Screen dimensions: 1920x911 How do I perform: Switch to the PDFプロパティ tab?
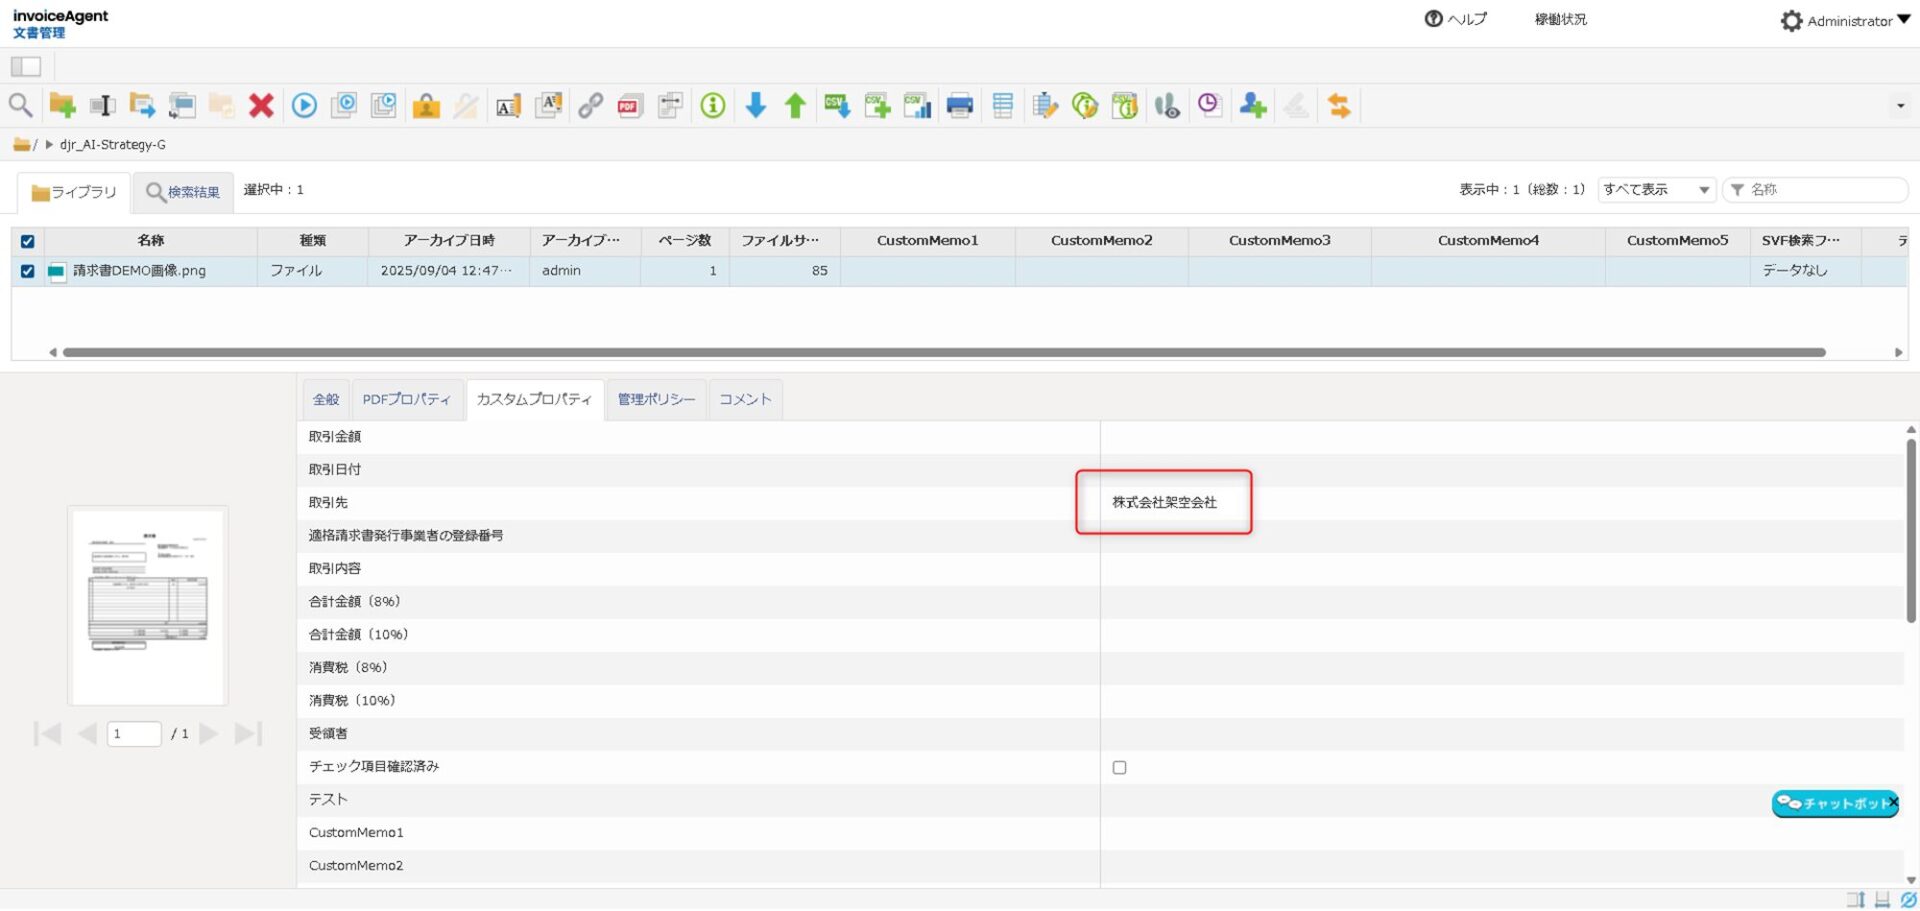coord(406,399)
